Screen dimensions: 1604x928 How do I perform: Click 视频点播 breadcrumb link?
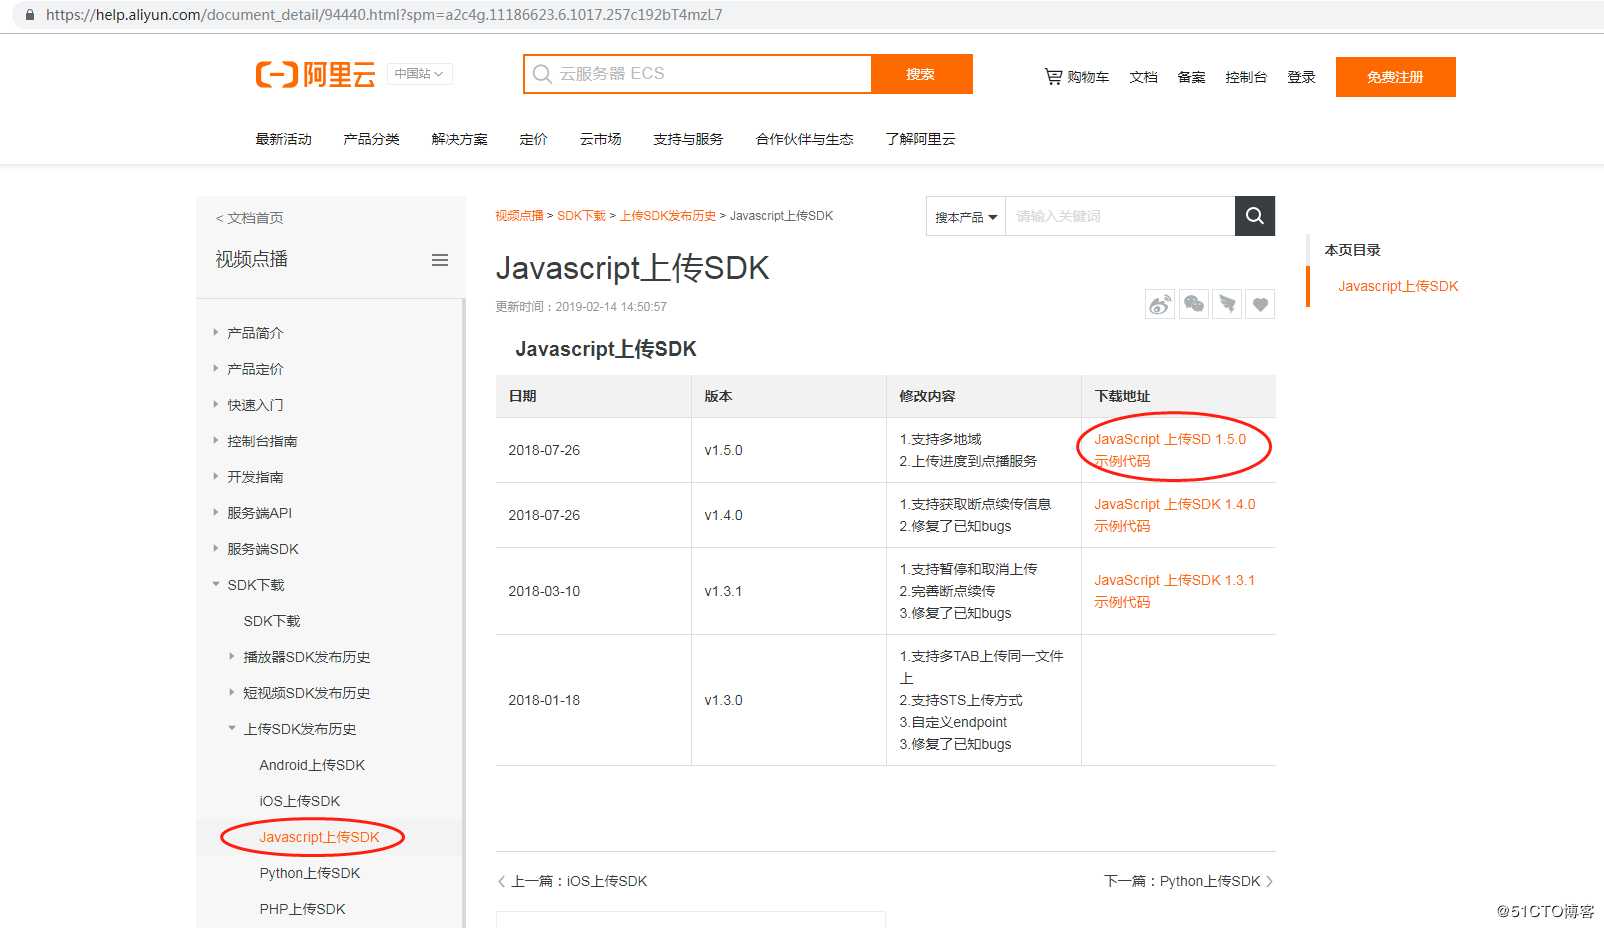519,216
